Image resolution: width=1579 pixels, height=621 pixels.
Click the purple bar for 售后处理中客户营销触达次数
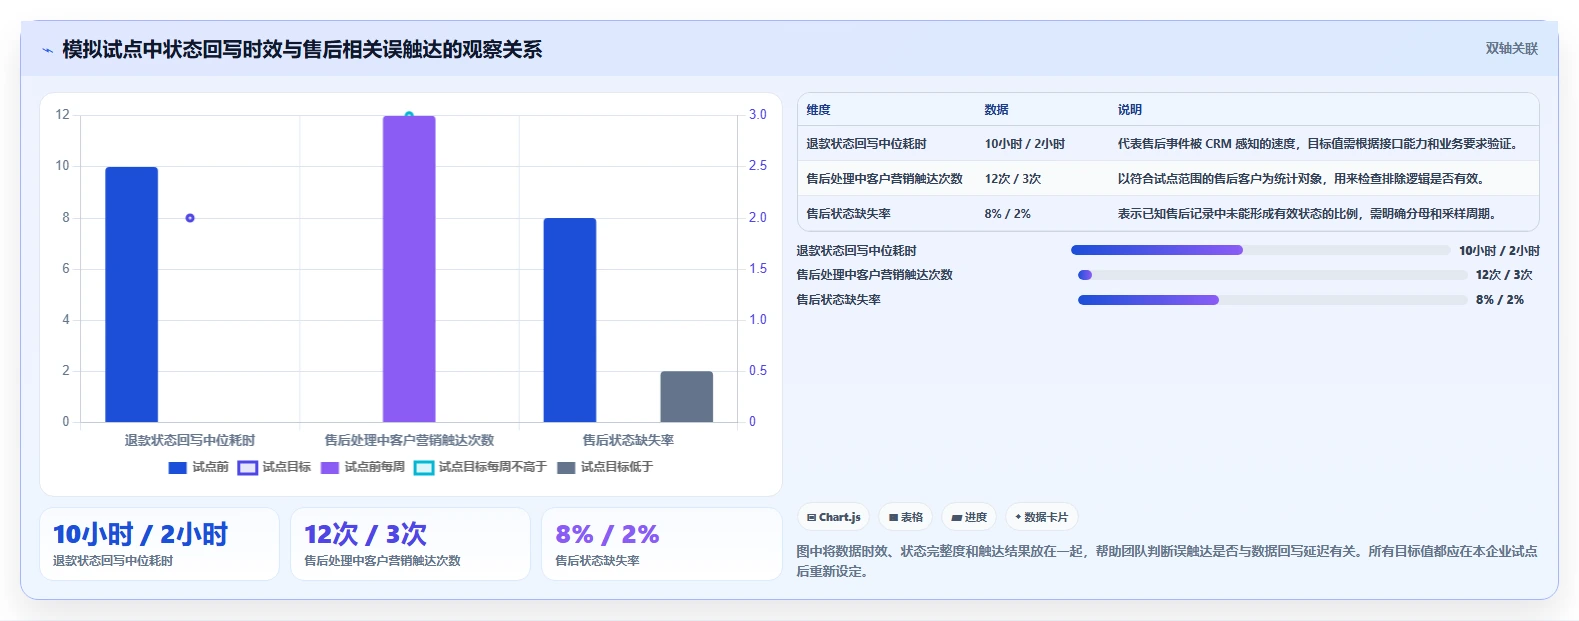coord(409,269)
